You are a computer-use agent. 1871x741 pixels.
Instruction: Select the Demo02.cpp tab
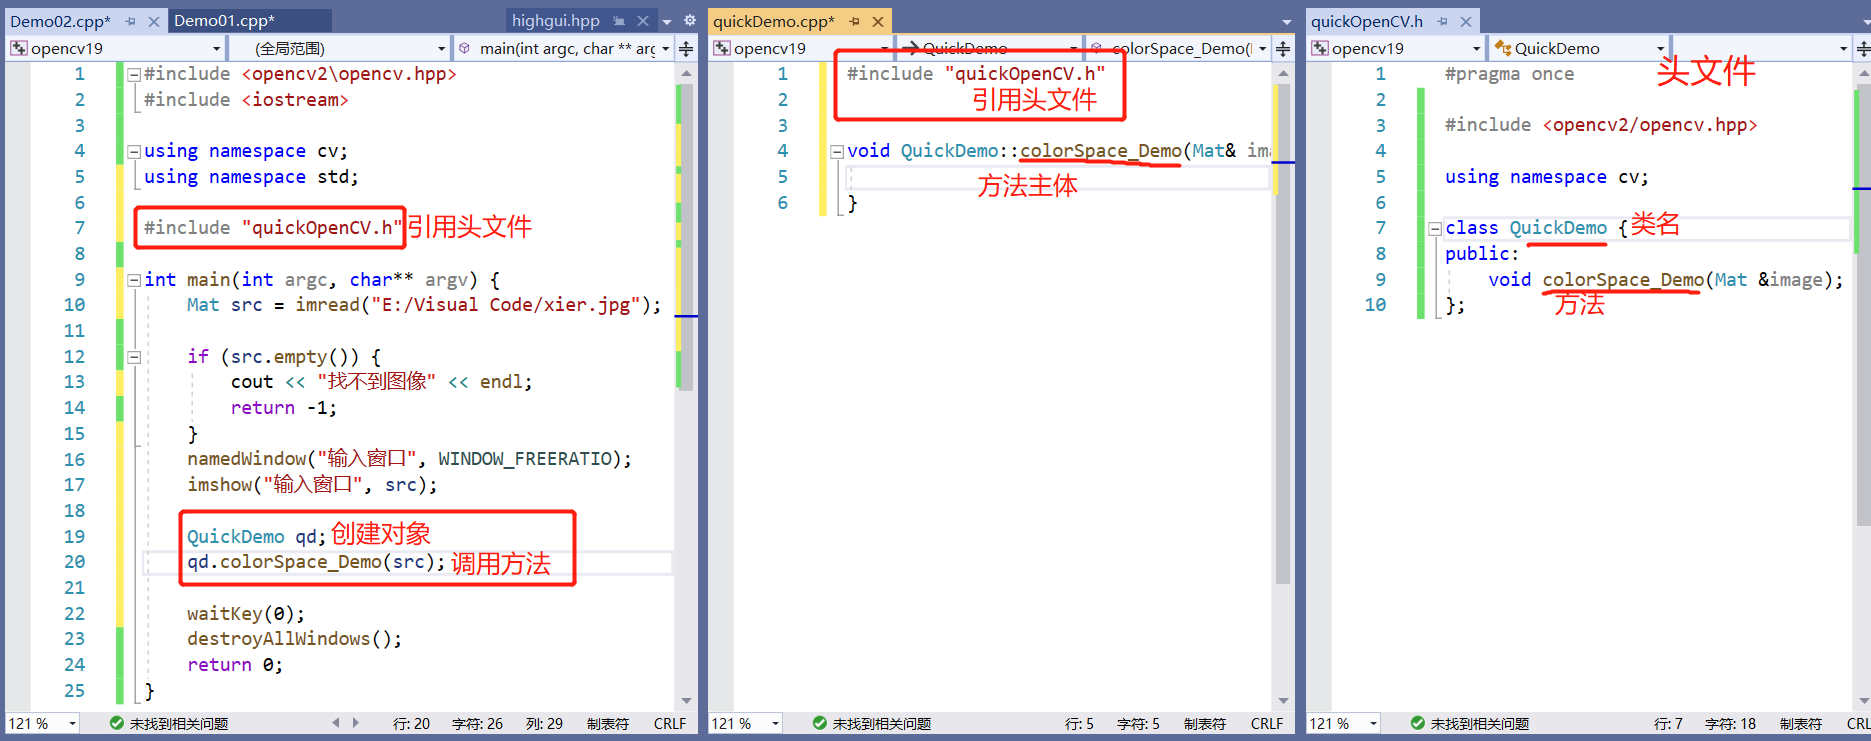[60, 21]
